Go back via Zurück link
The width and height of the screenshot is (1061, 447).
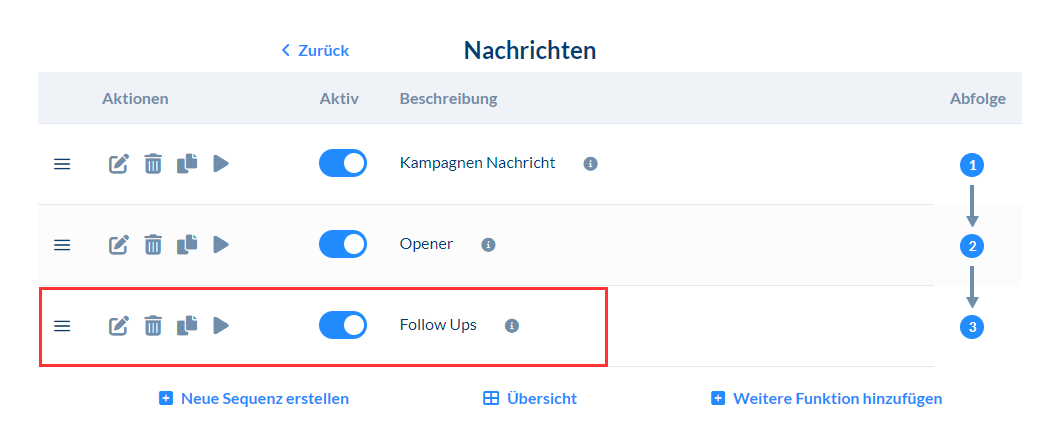(x=315, y=50)
